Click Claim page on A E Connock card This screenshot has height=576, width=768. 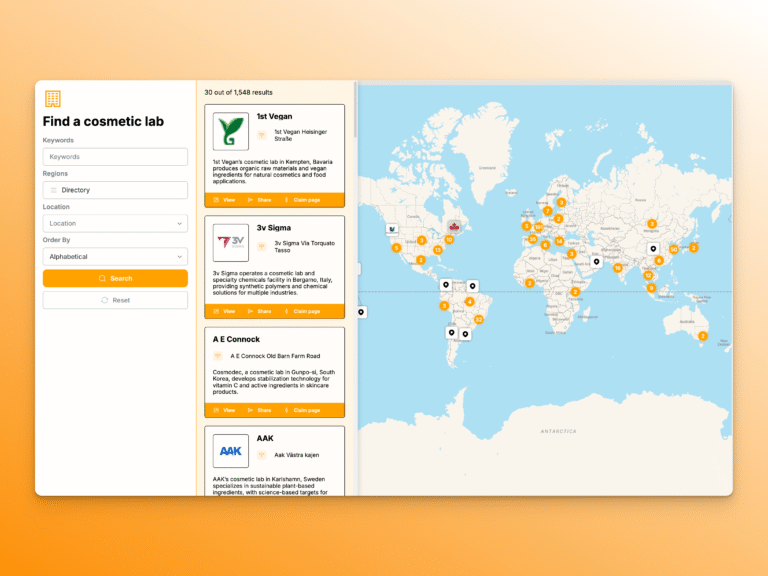[302, 410]
